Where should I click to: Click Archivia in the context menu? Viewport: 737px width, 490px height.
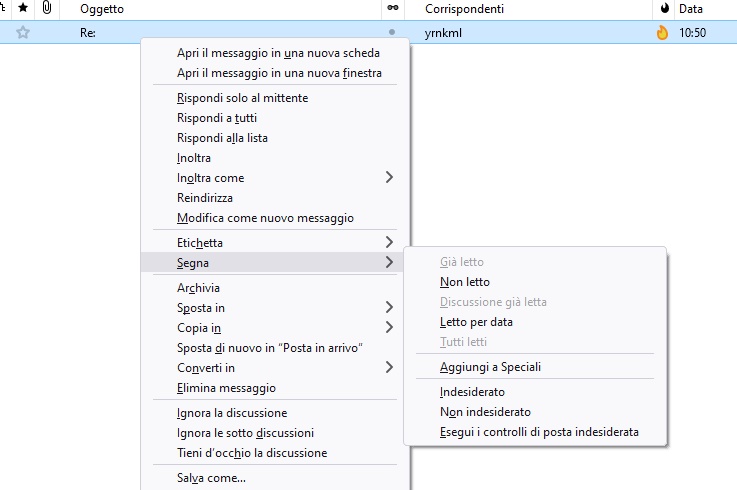275,287
